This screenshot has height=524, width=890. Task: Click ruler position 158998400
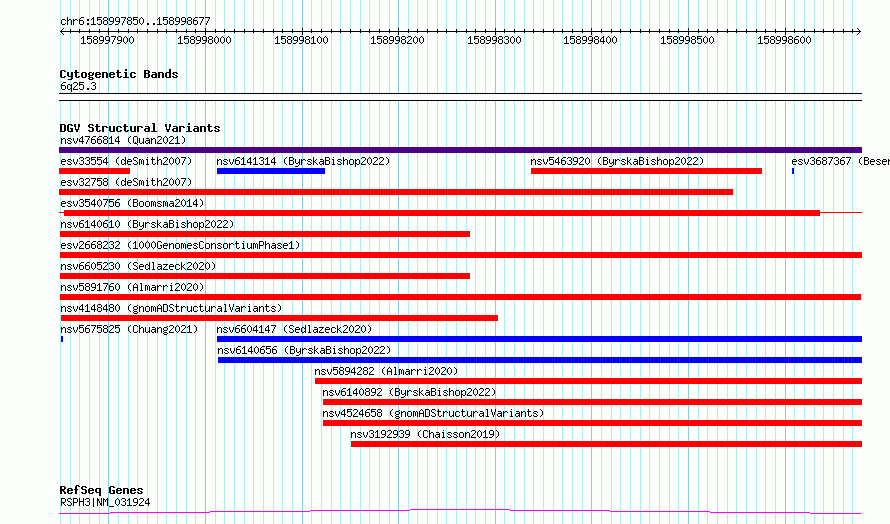click(590, 40)
